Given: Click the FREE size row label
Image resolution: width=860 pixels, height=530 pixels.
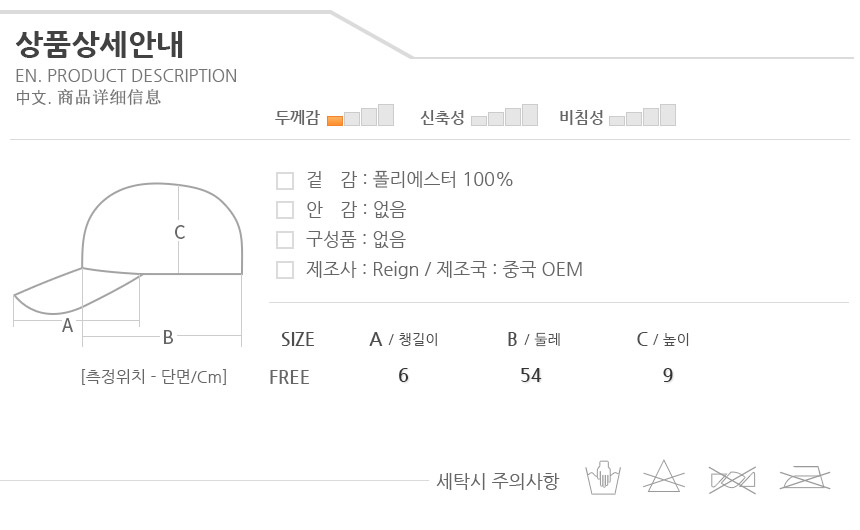Looking at the screenshot, I should click(x=289, y=377).
